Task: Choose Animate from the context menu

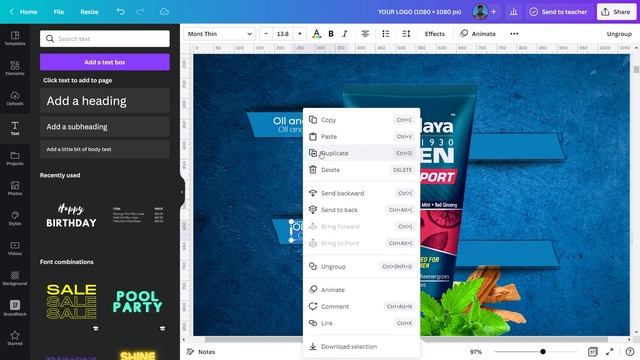Action: (x=362, y=290)
